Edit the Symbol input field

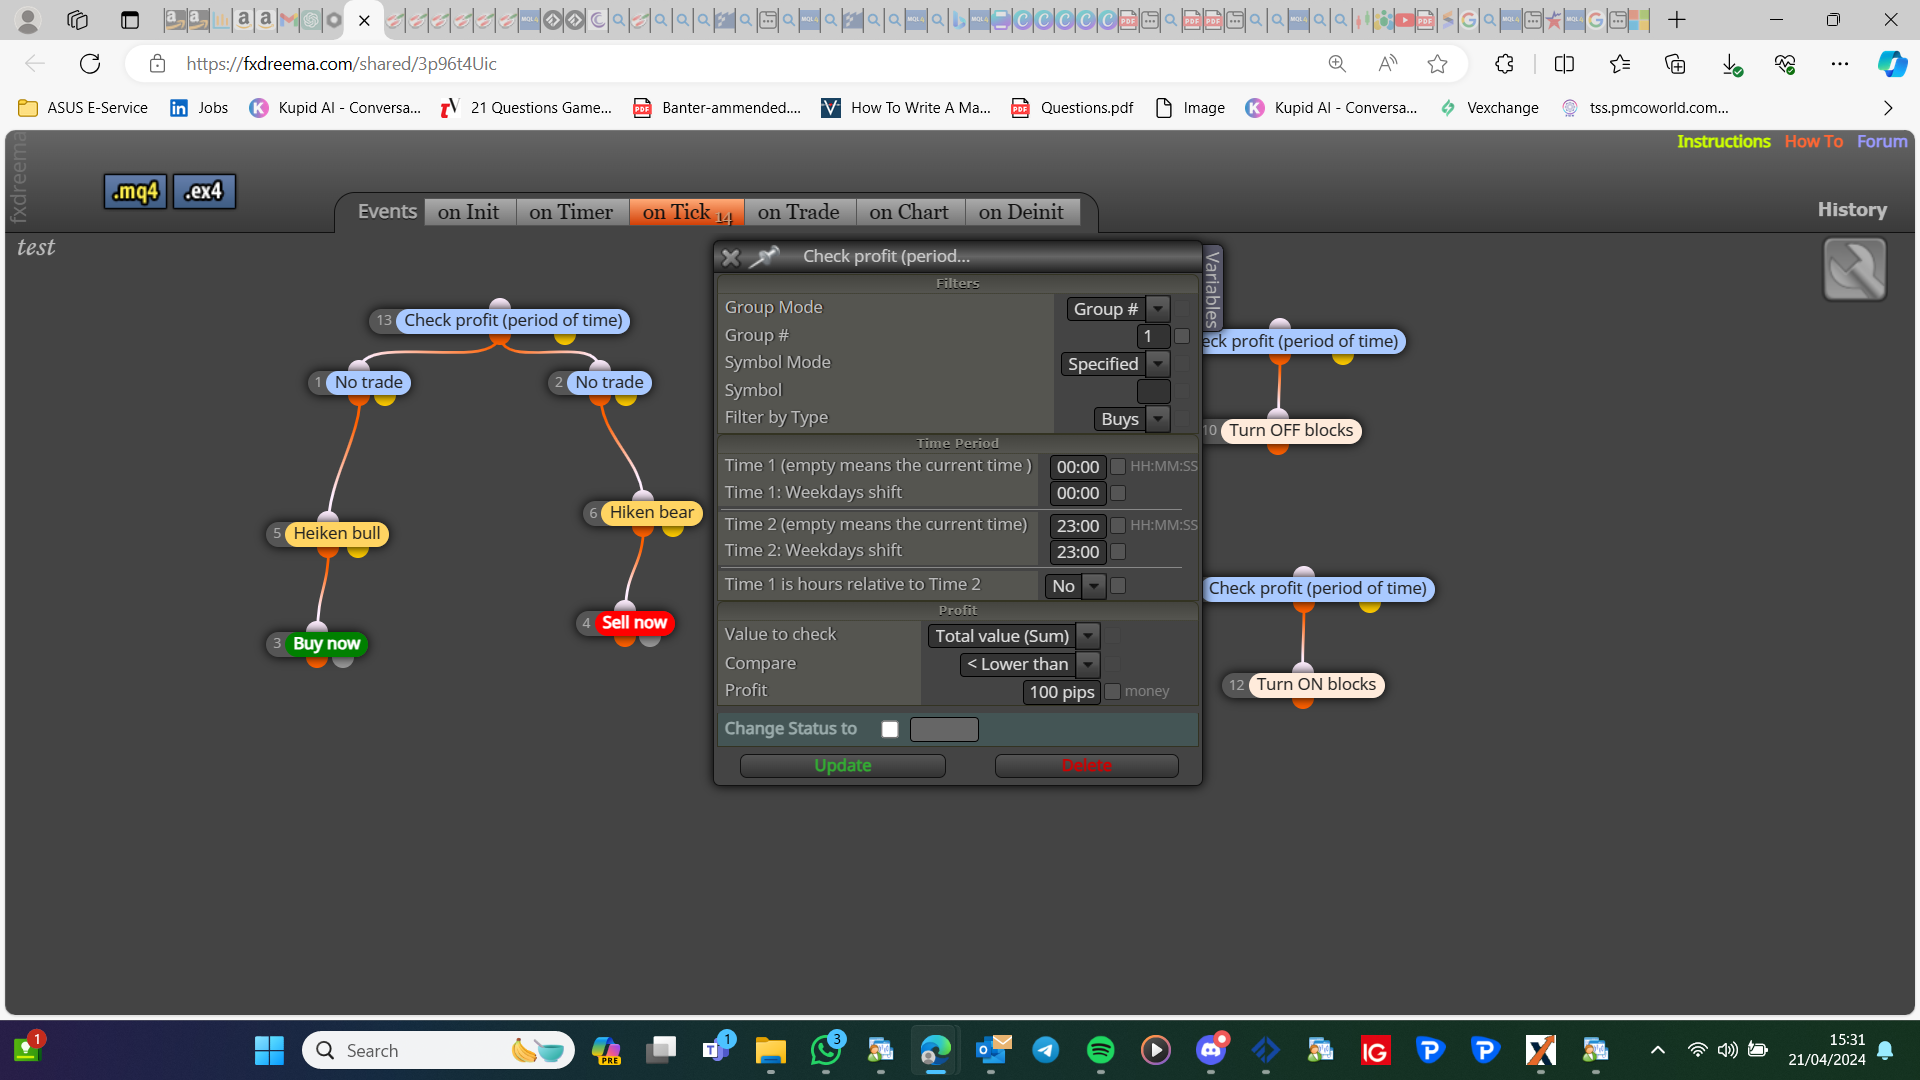pyautogui.click(x=1153, y=391)
